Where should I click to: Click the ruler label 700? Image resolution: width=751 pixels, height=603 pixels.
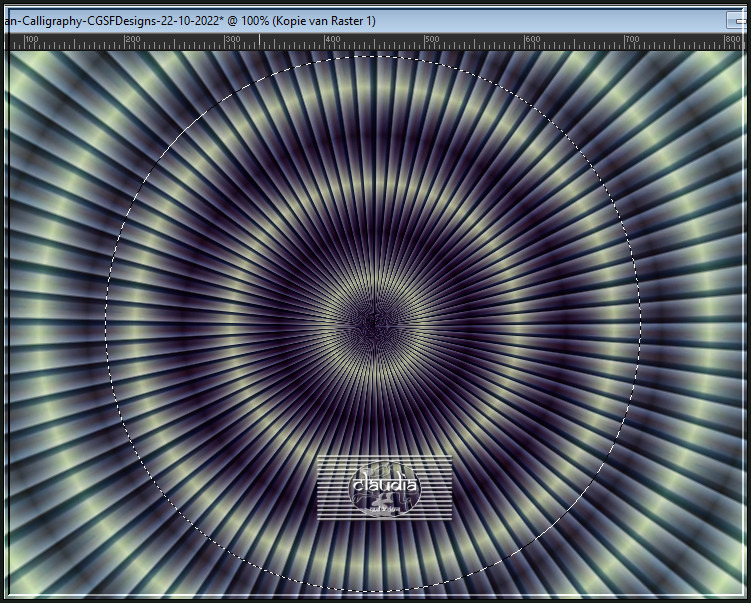(x=632, y=39)
